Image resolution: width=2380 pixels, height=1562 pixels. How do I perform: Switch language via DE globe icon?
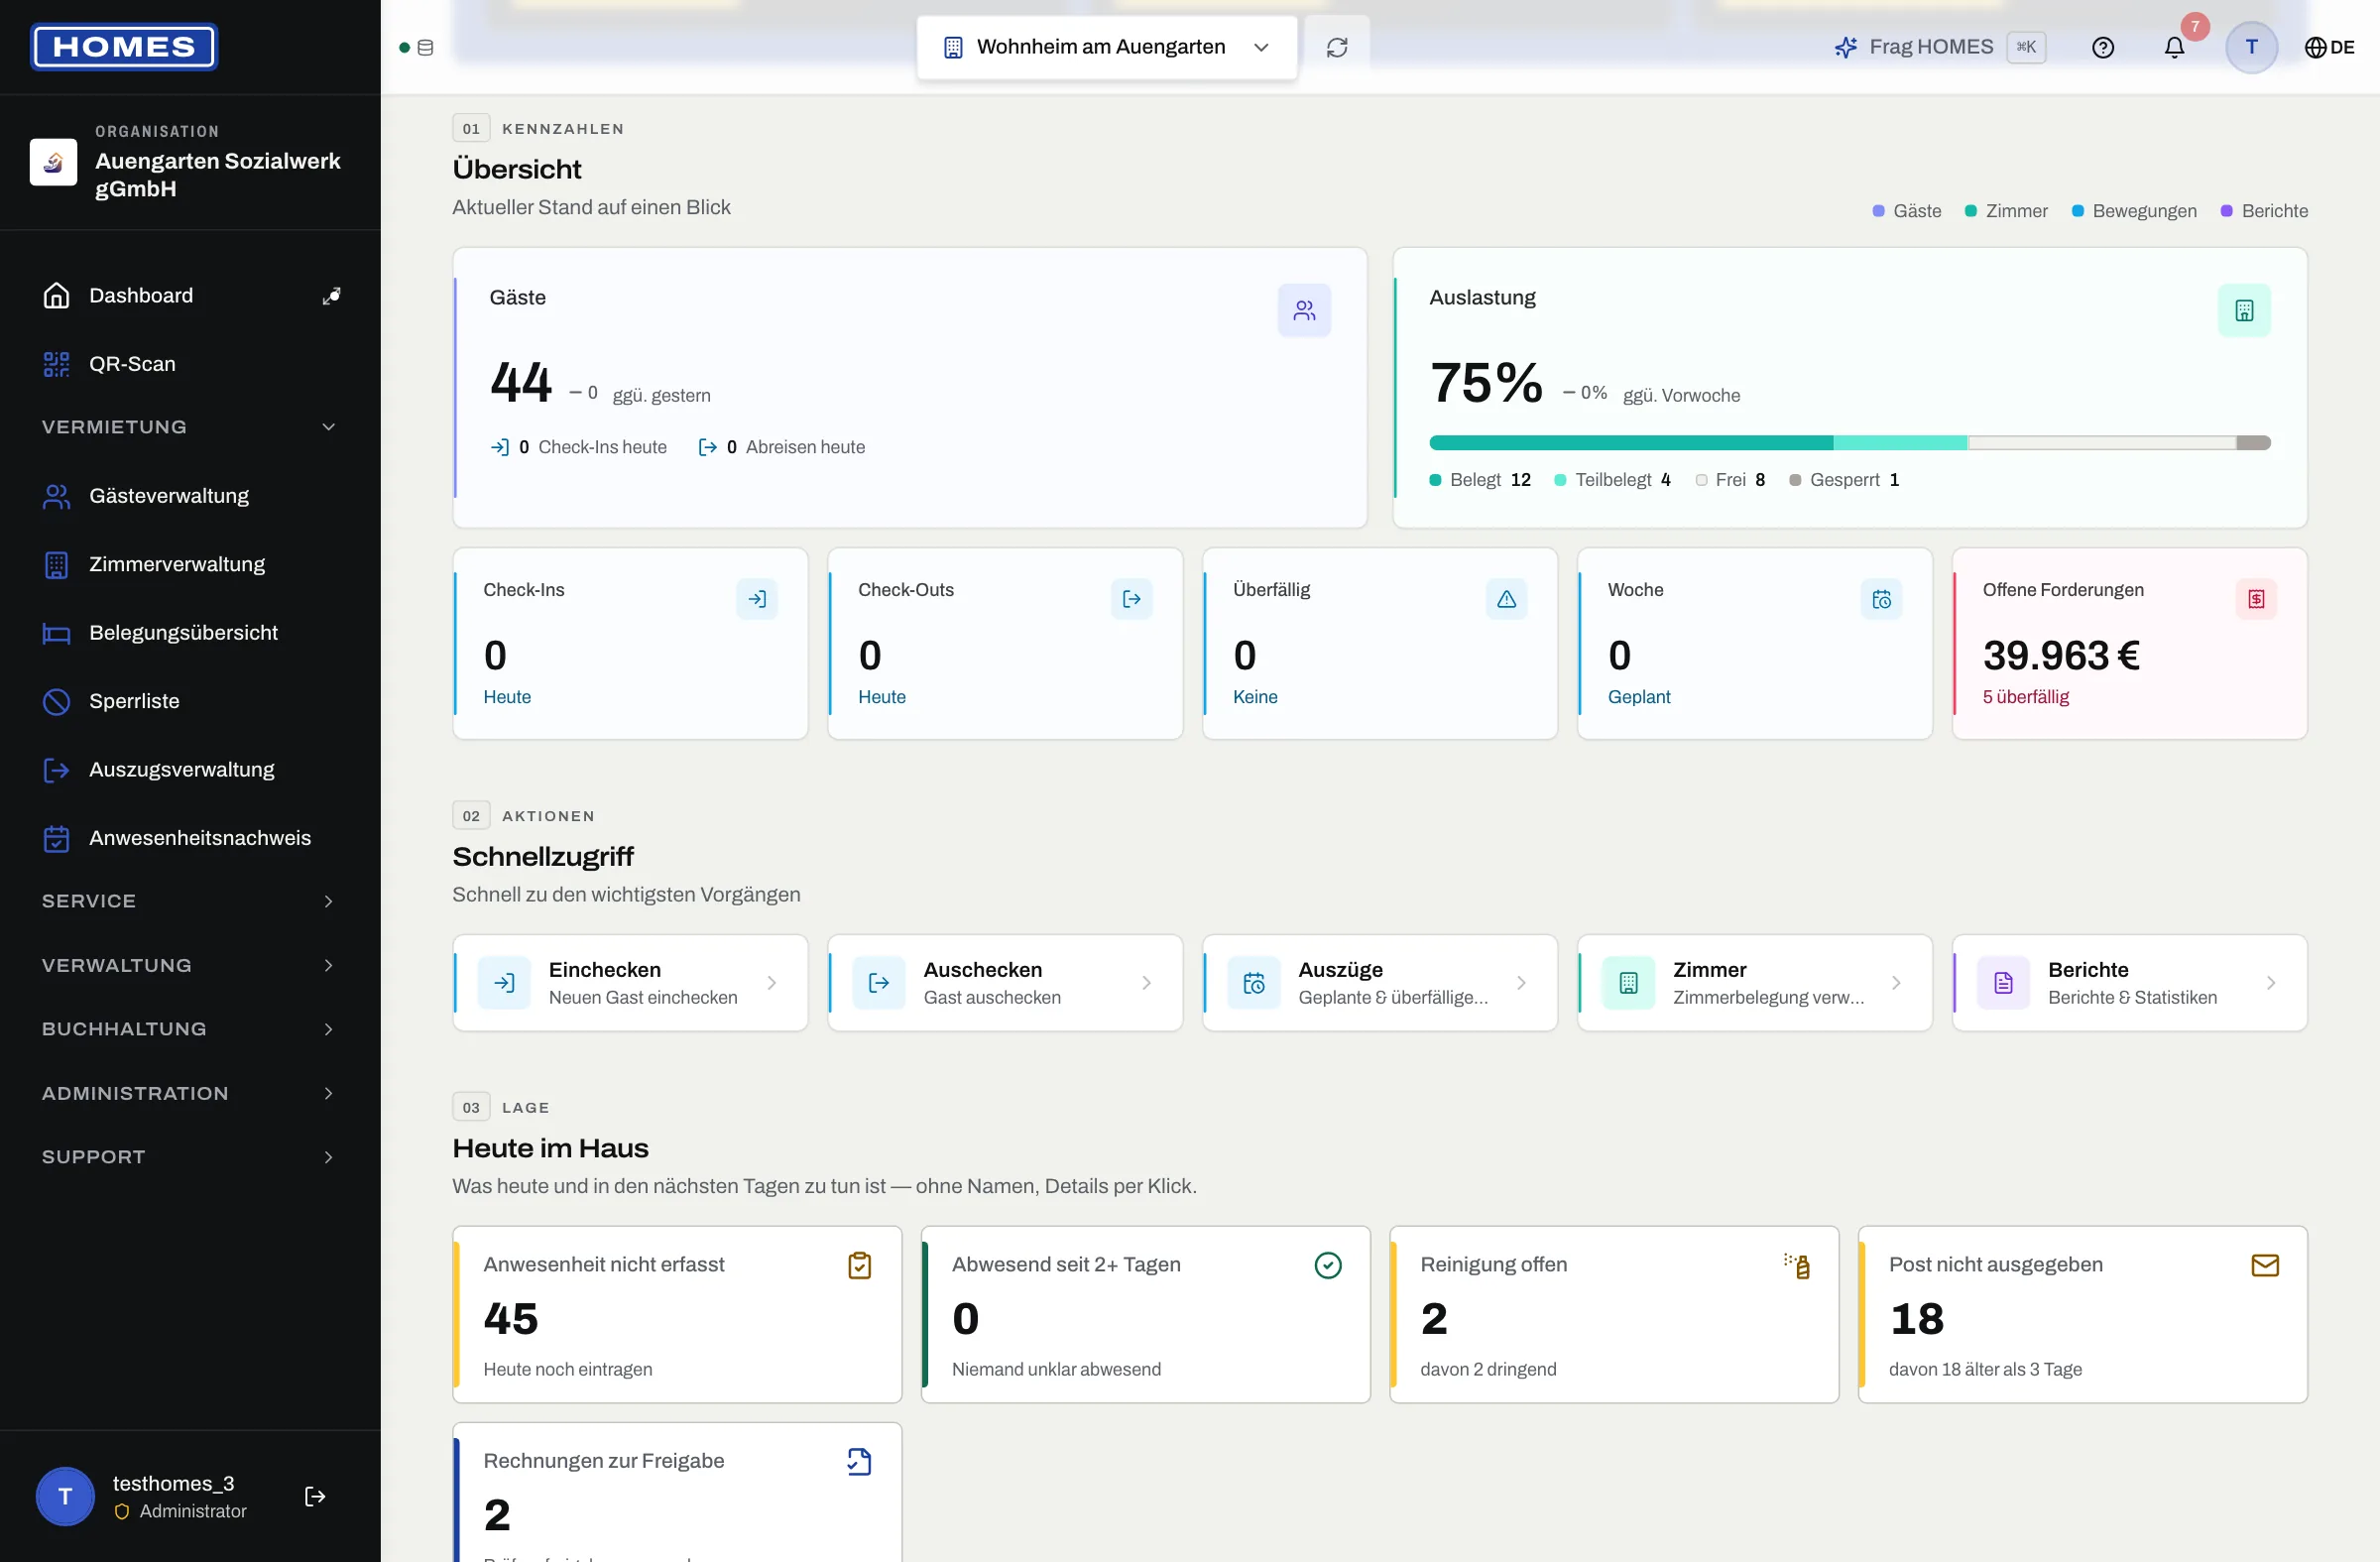pyautogui.click(x=2329, y=47)
